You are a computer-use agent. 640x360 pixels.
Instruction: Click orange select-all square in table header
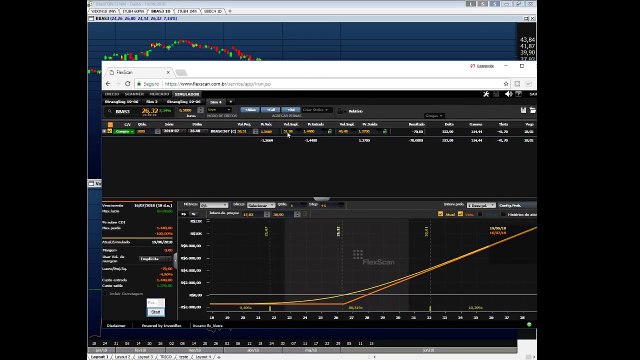pos(110,124)
